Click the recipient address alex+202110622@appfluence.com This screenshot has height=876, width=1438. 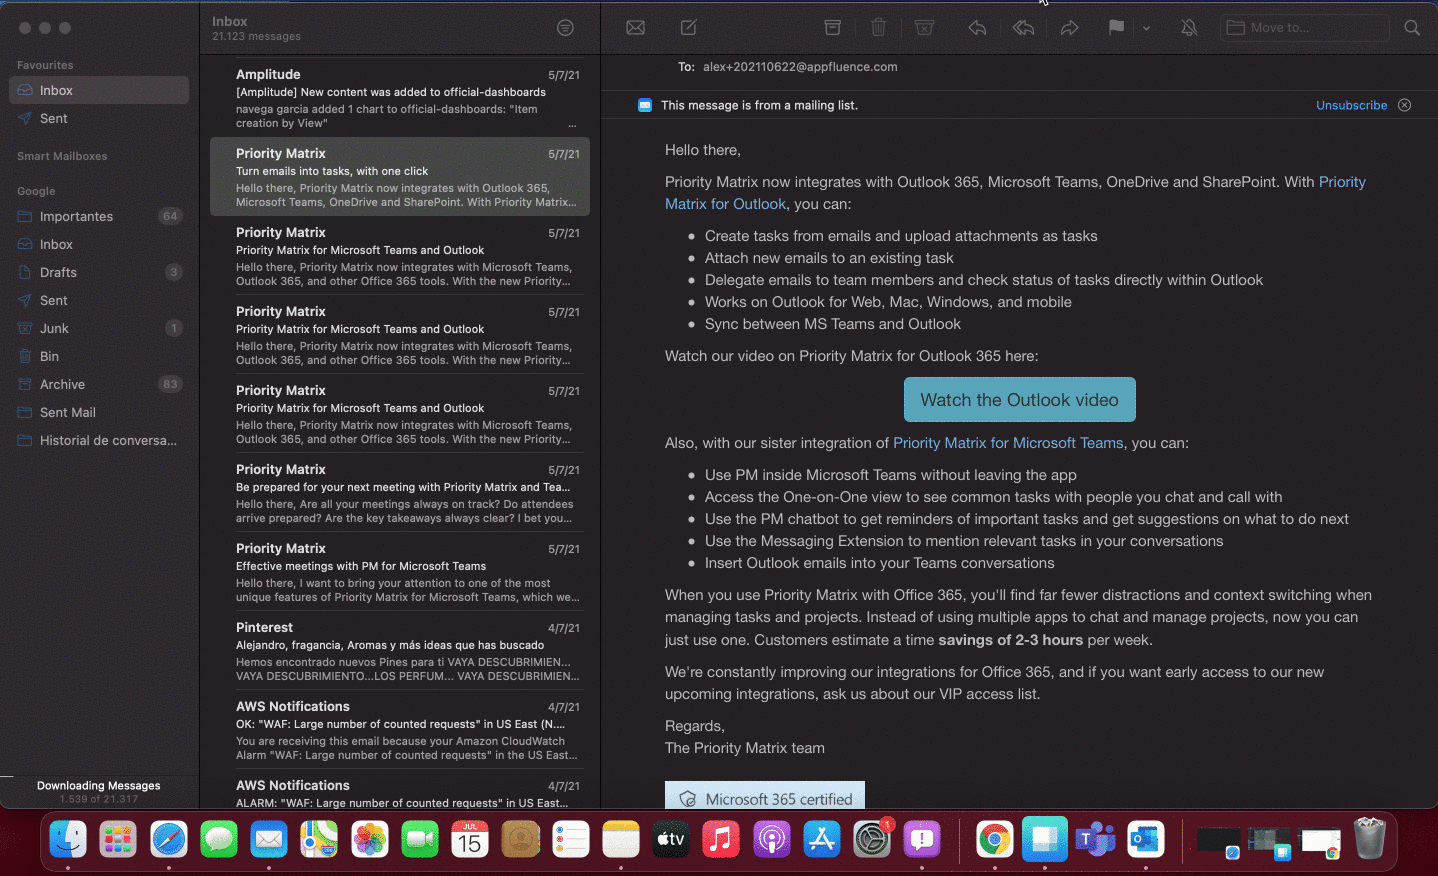click(x=800, y=67)
